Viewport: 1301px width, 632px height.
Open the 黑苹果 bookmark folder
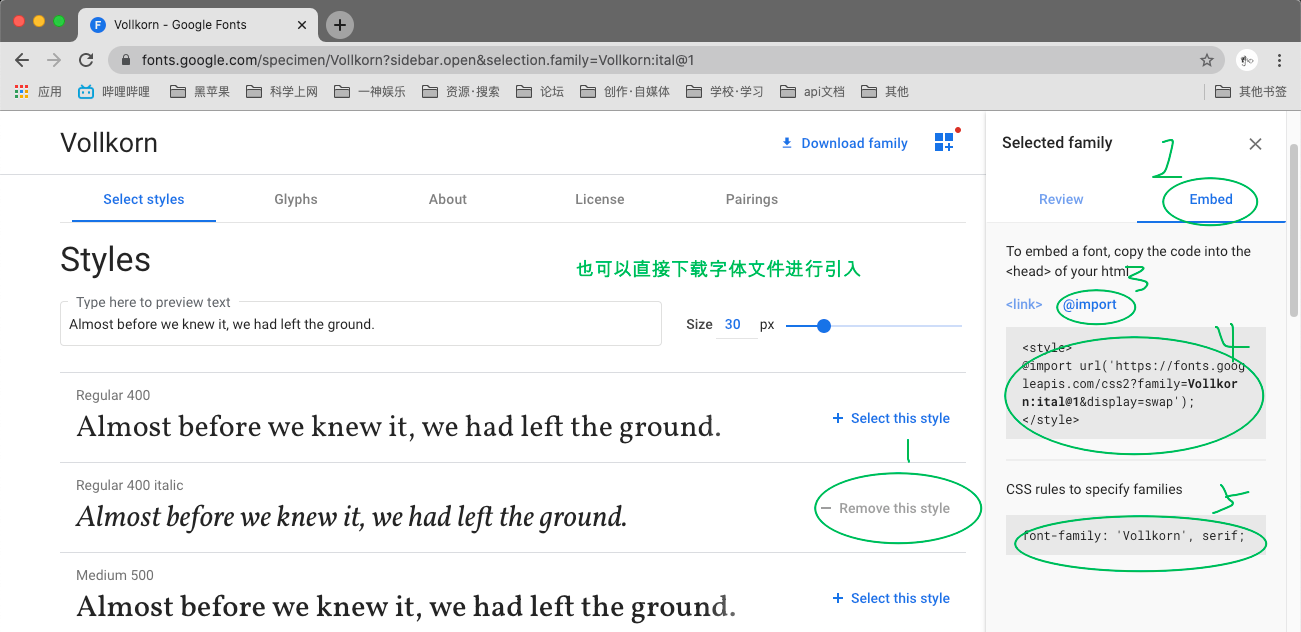click(x=200, y=92)
